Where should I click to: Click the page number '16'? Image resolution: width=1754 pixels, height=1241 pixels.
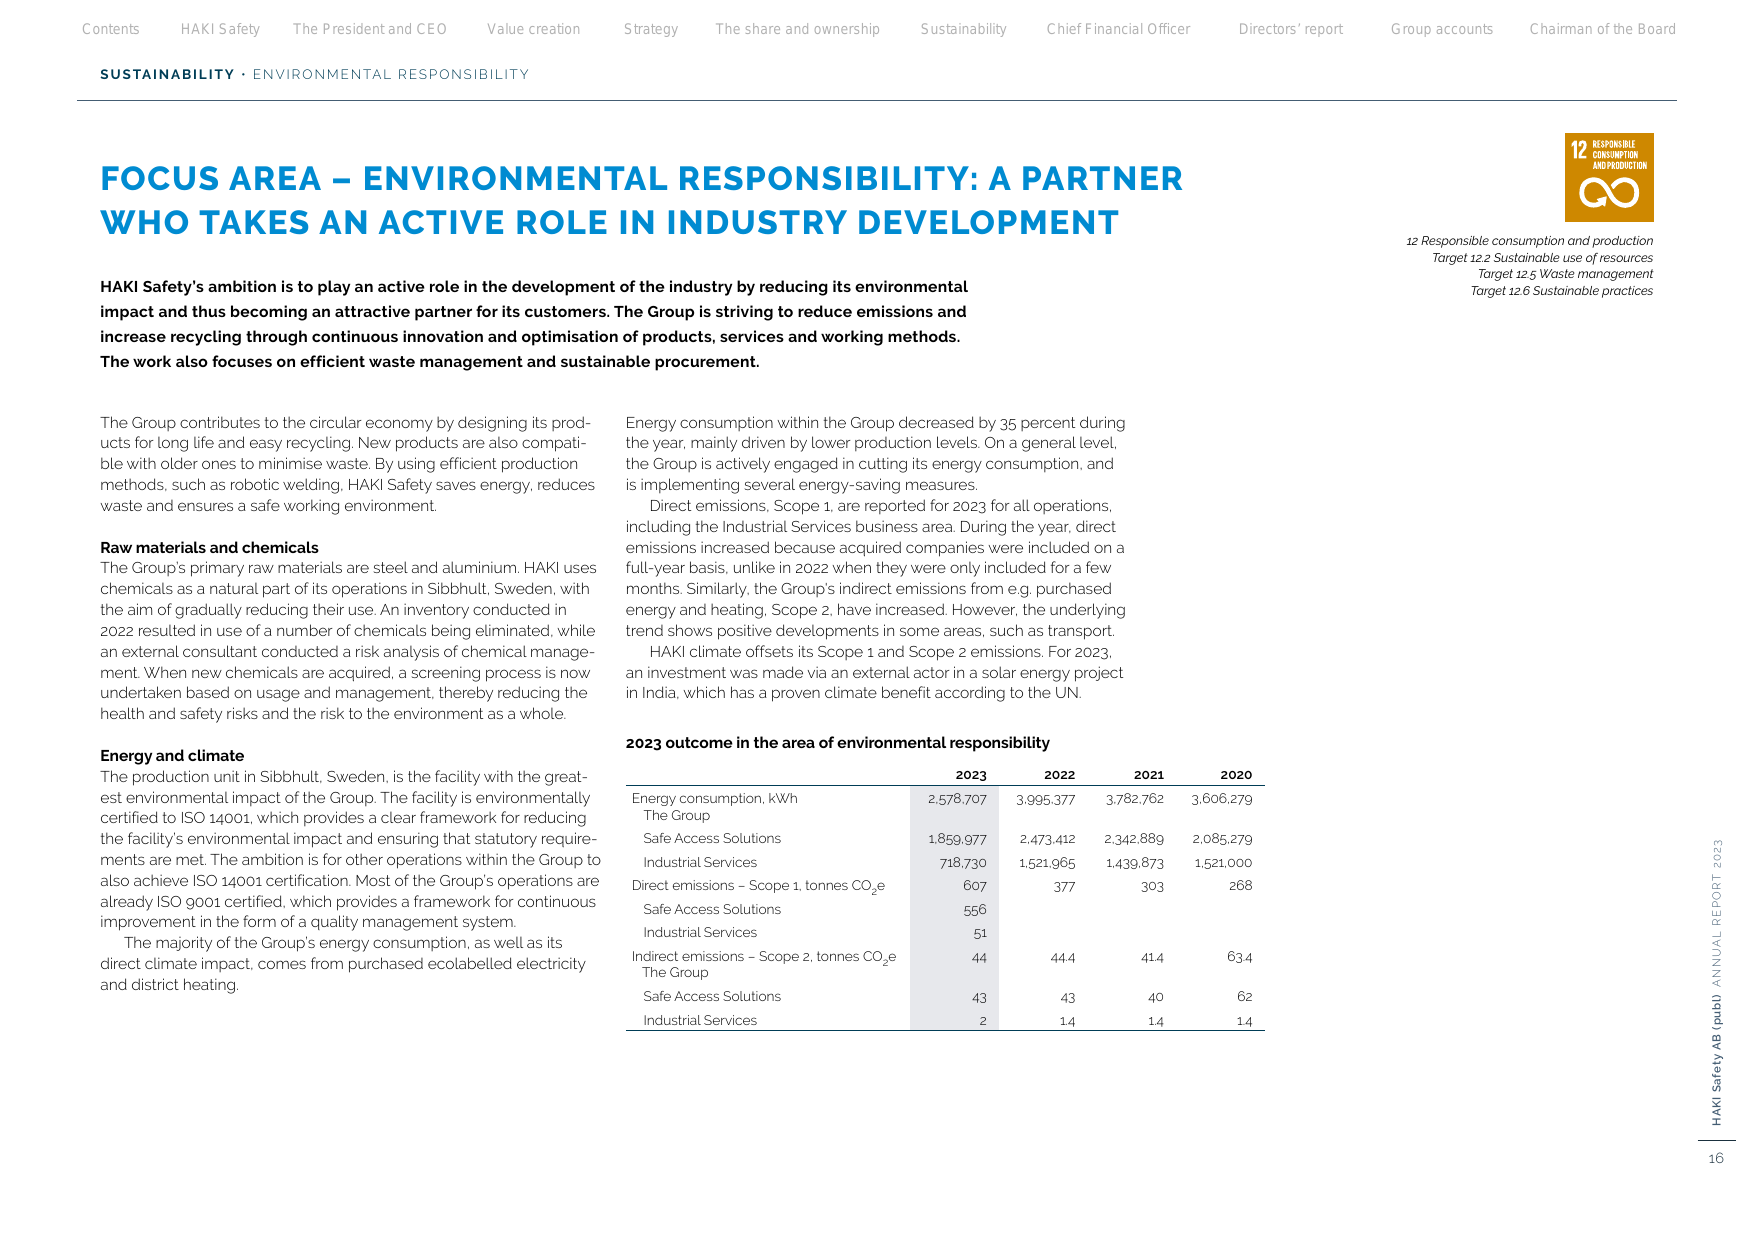1716,1159
